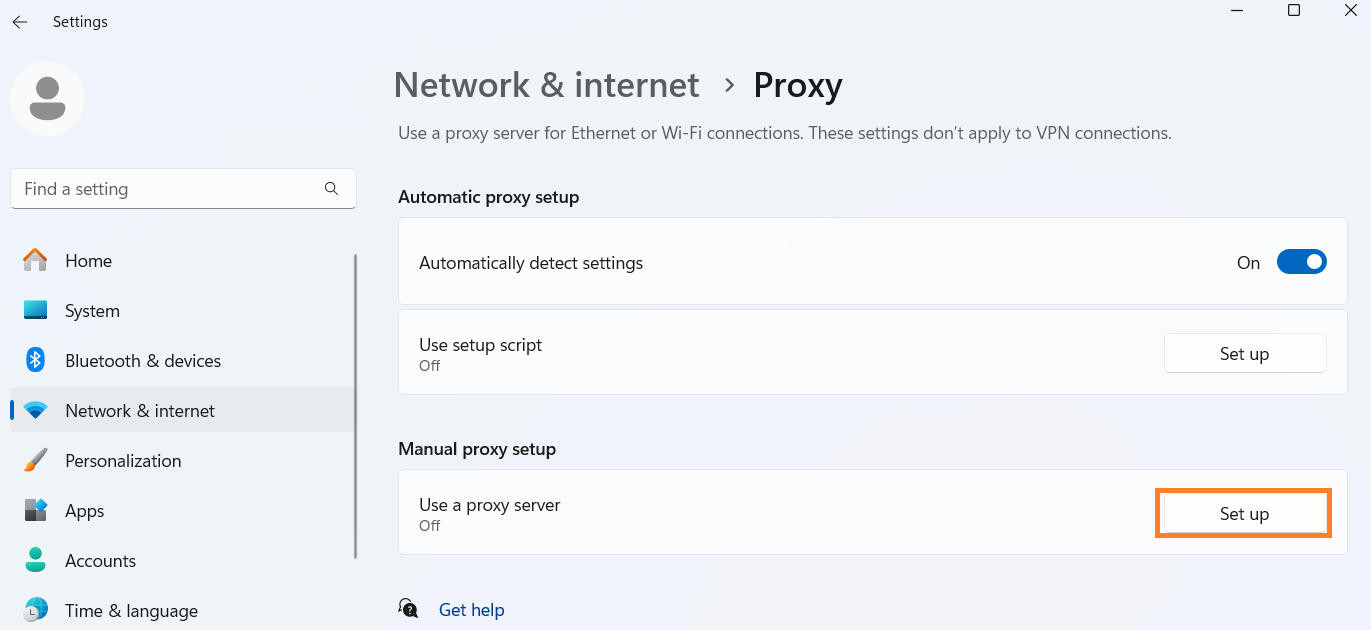
Task: Open Network & internet sidebar item
Action: click(x=140, y=411)
